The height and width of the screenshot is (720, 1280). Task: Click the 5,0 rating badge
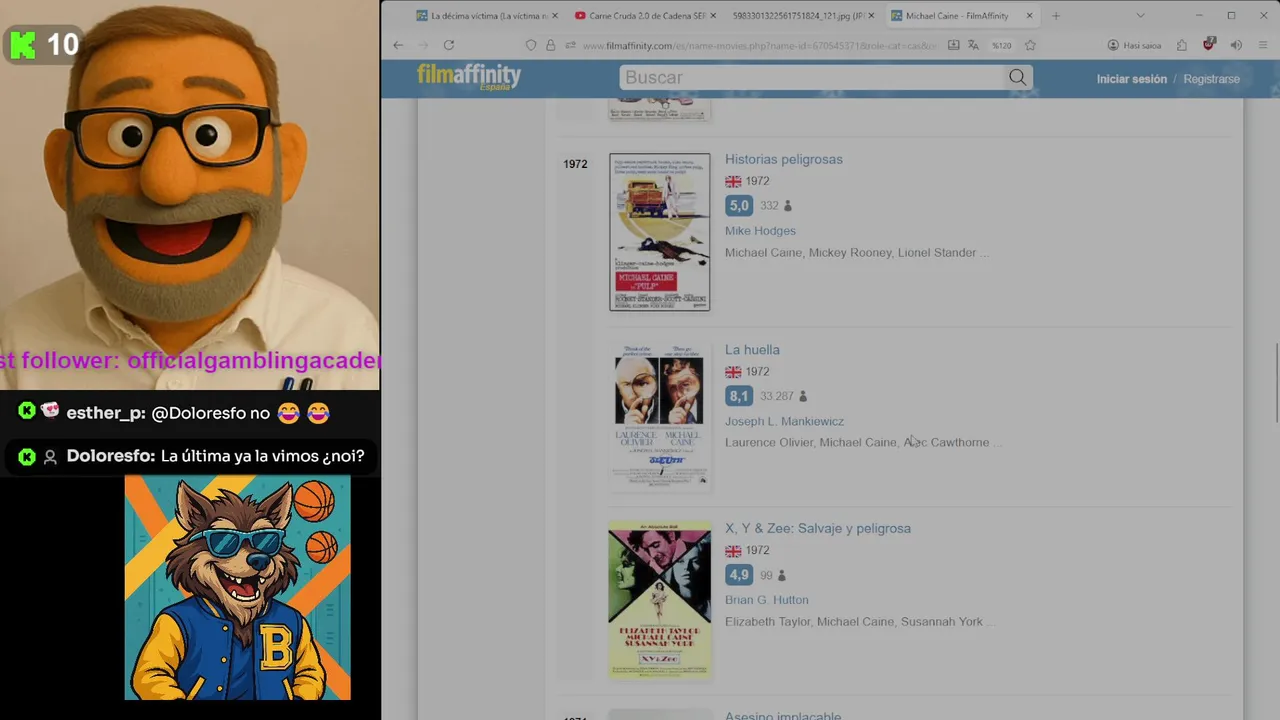pos(738,206)
